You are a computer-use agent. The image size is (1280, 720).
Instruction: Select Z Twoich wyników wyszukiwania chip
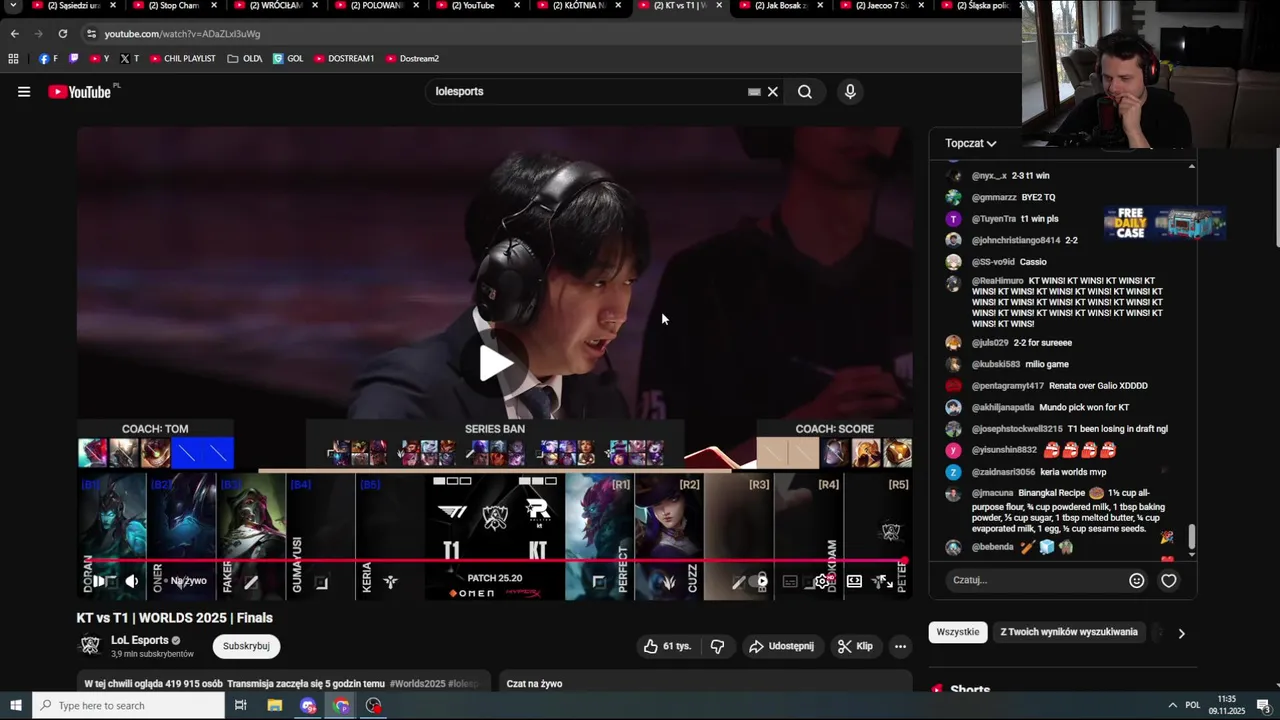click(1069, 632)
